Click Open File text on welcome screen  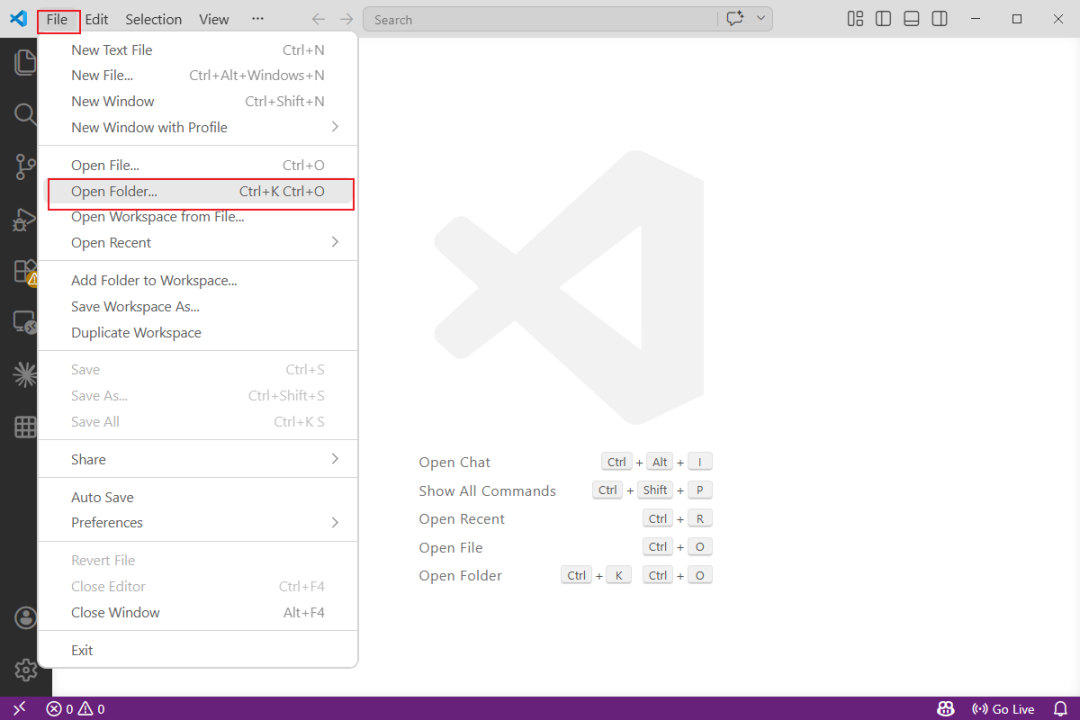pos(450,548)
